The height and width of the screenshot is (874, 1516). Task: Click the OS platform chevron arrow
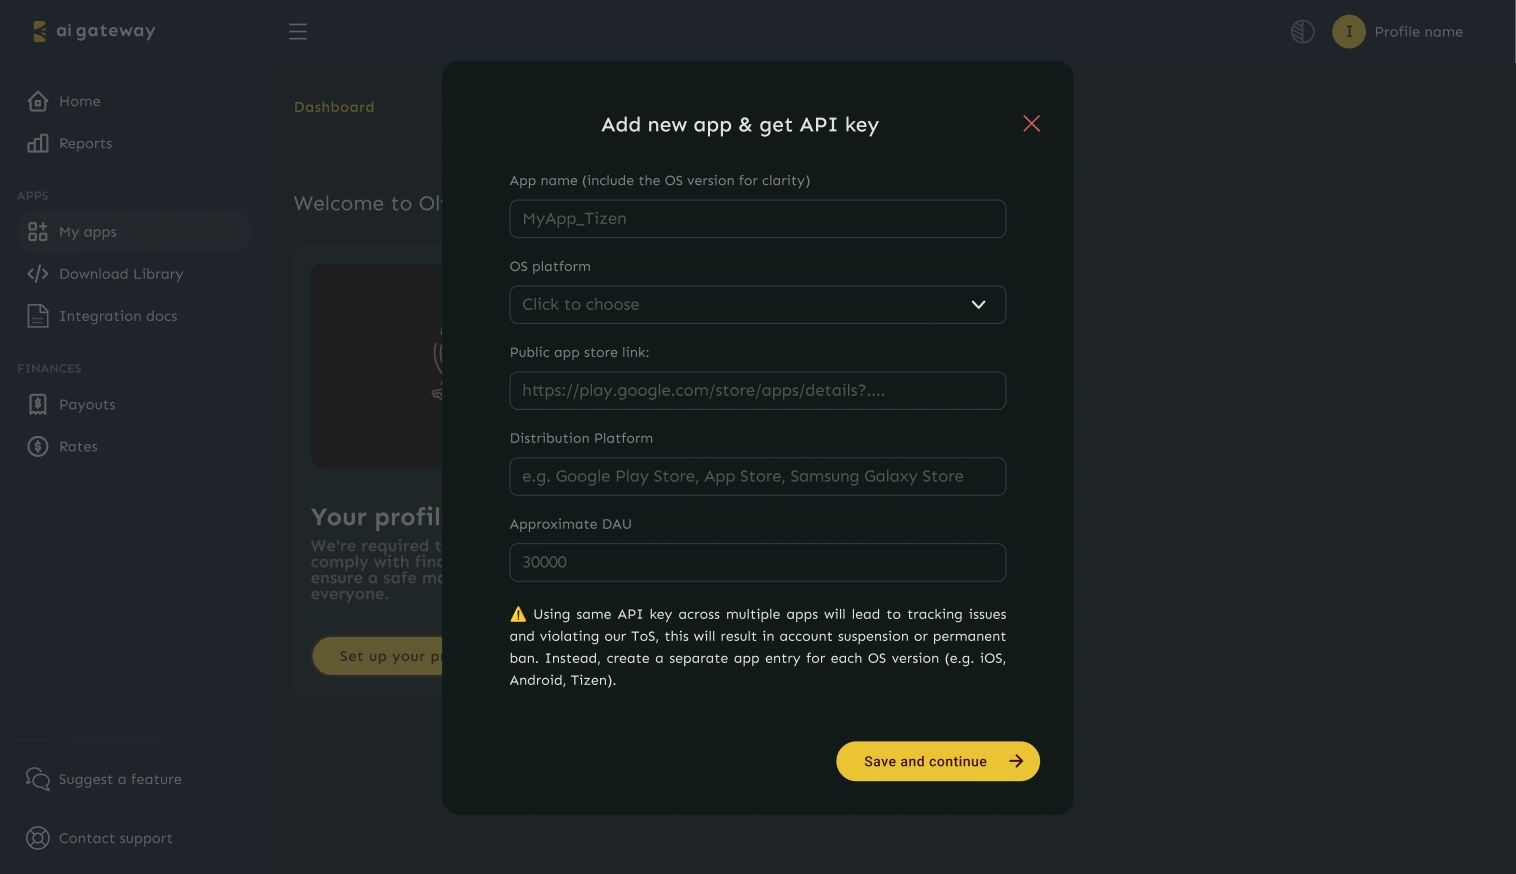coord(978,305)
